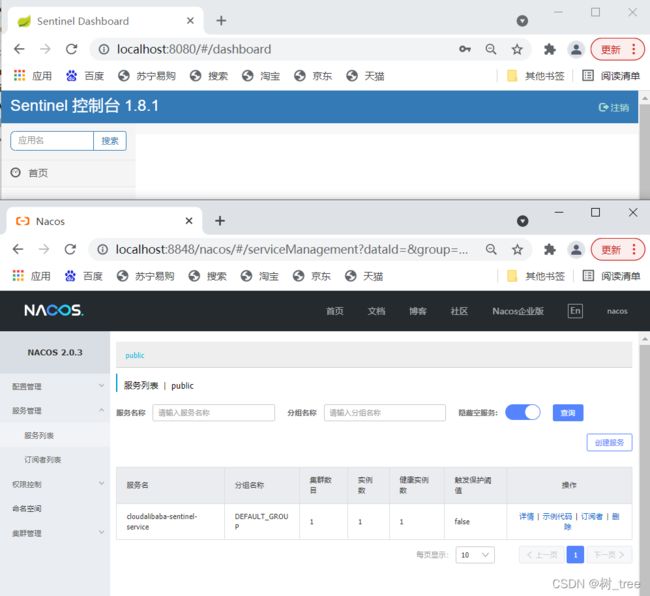The width and height of the screenshot is (650, 596).
Task: Close the Sentinel Dashboard tab
Action: 190,21
